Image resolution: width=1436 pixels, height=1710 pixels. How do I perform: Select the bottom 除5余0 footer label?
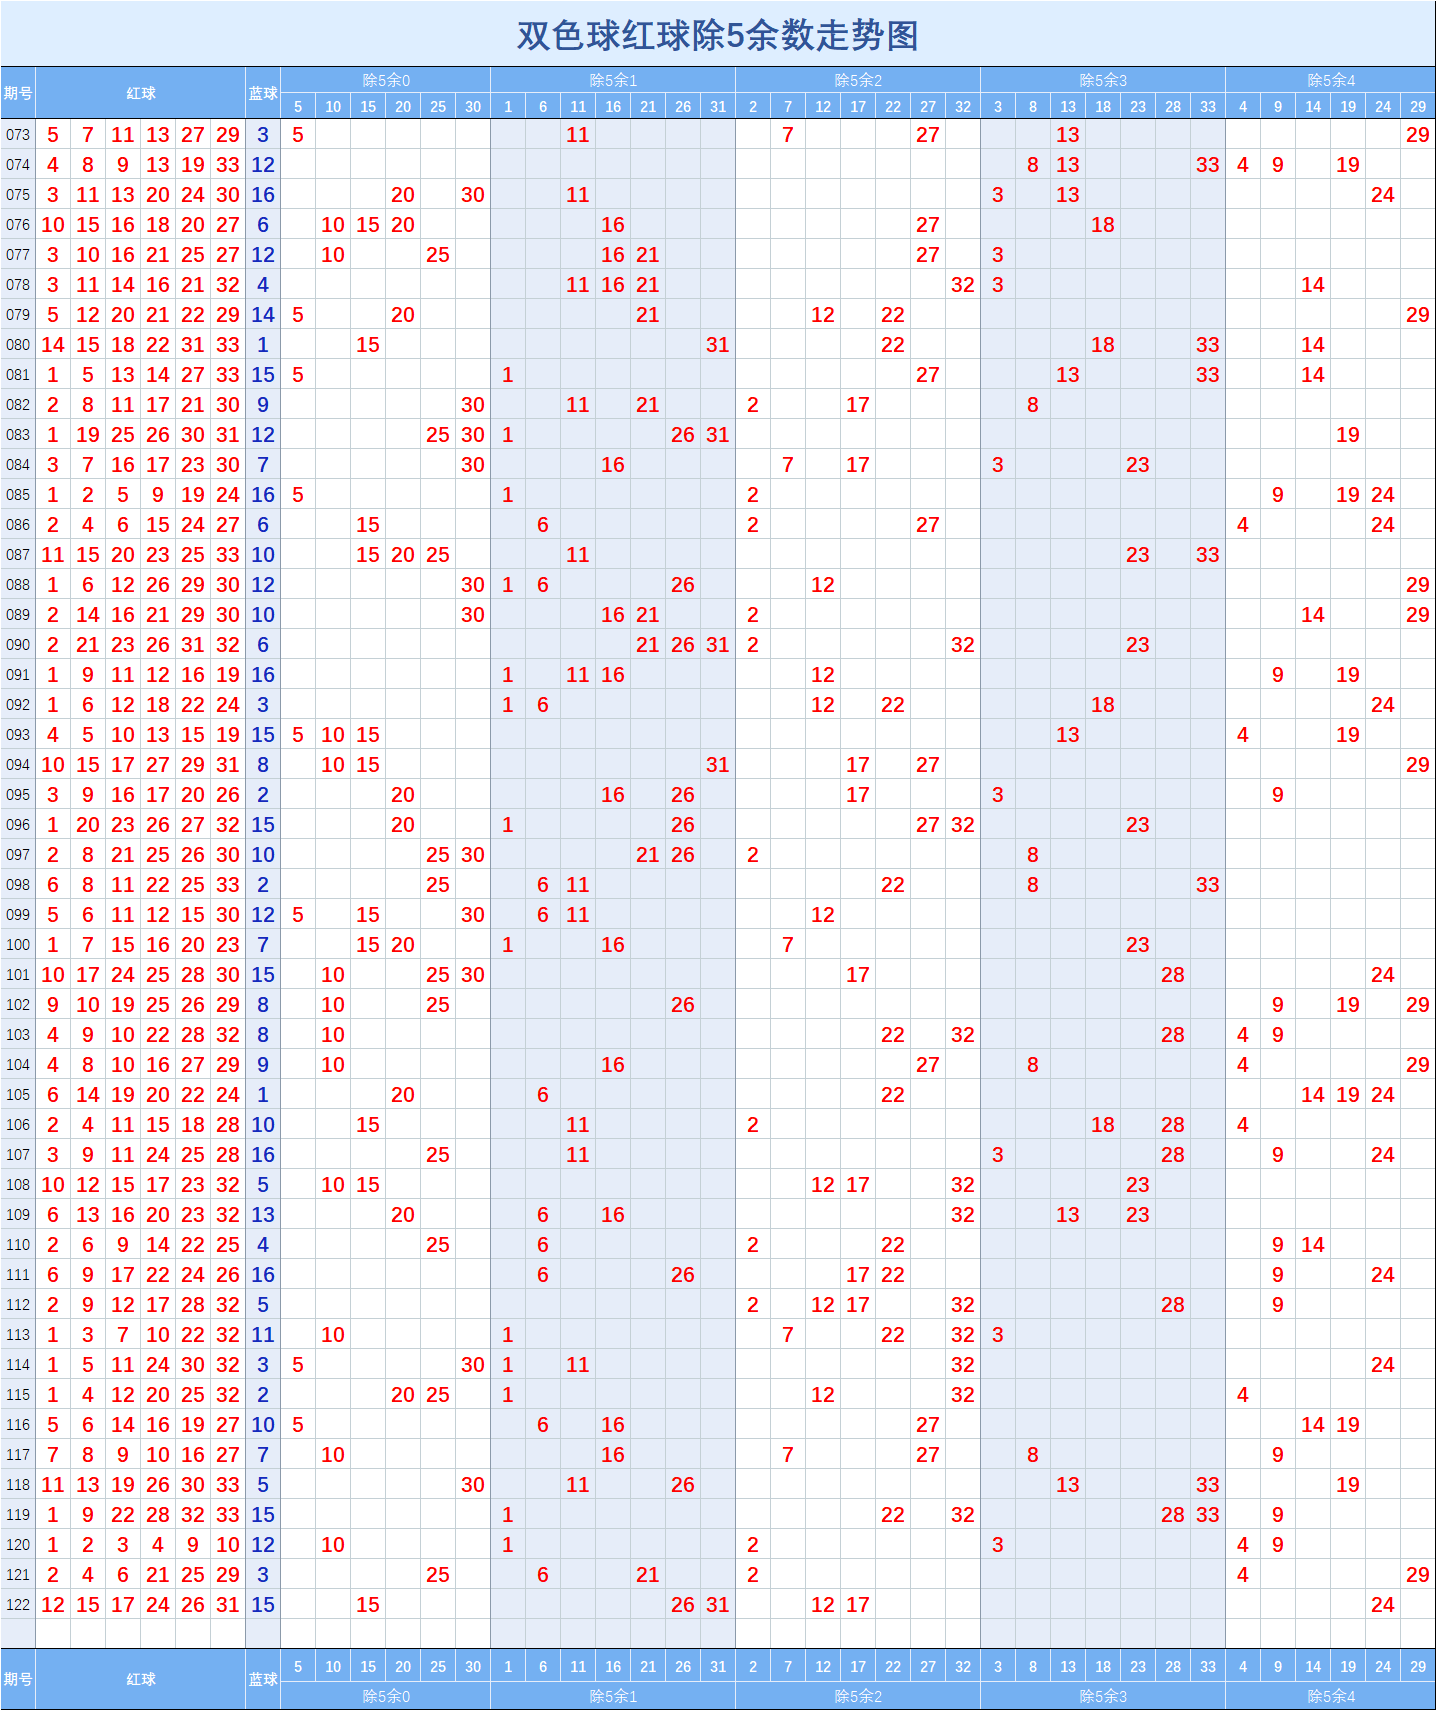(386, 1696)
